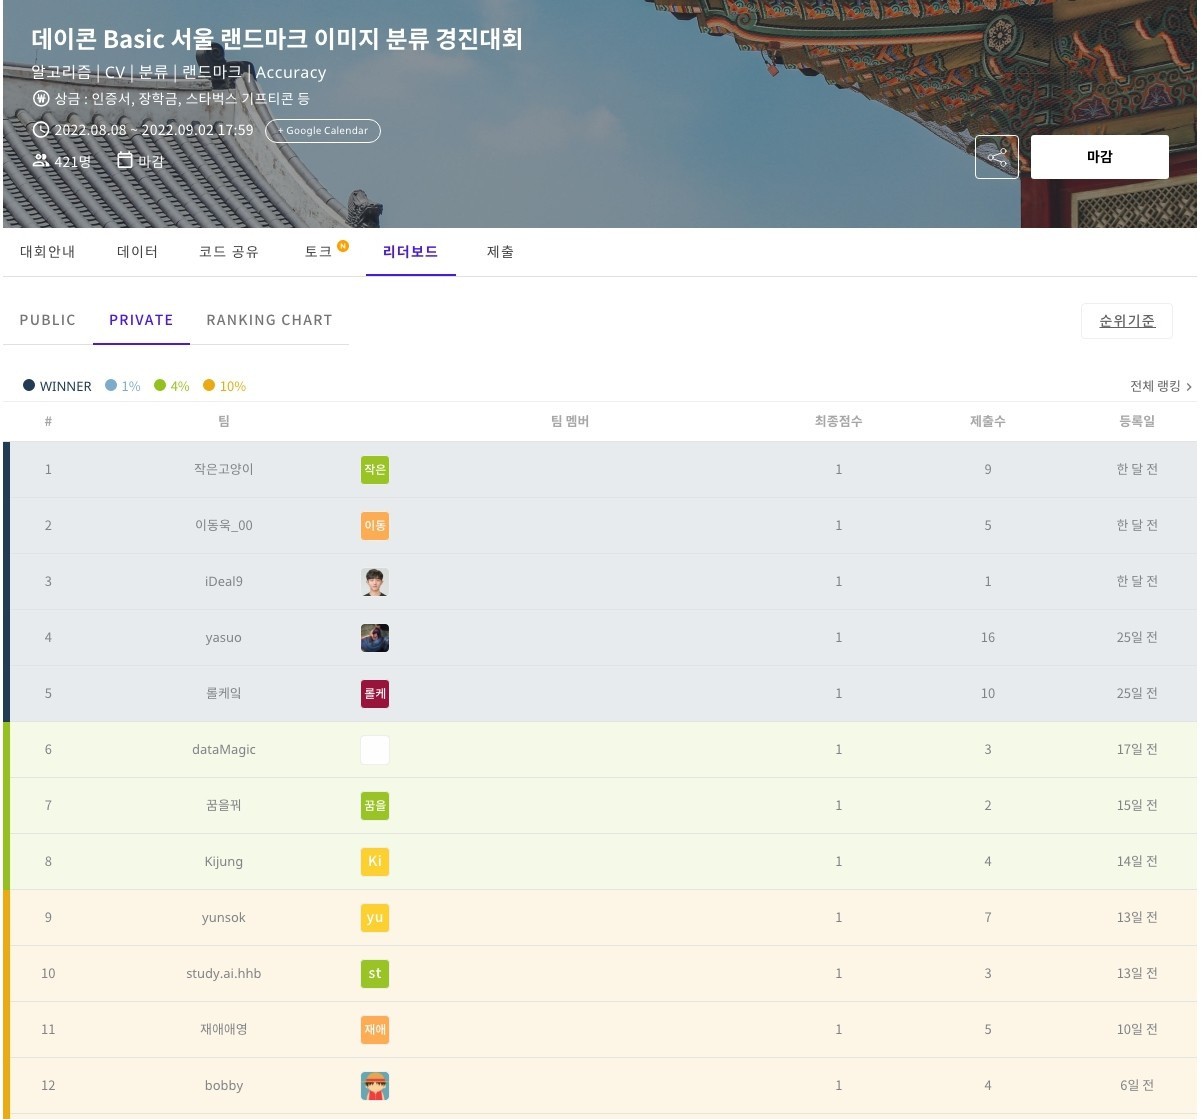The height and width of the screenshot is (1119, 1202).
Task: Click yunsok's yellow avatar icon
Action: tap(375, 917)
